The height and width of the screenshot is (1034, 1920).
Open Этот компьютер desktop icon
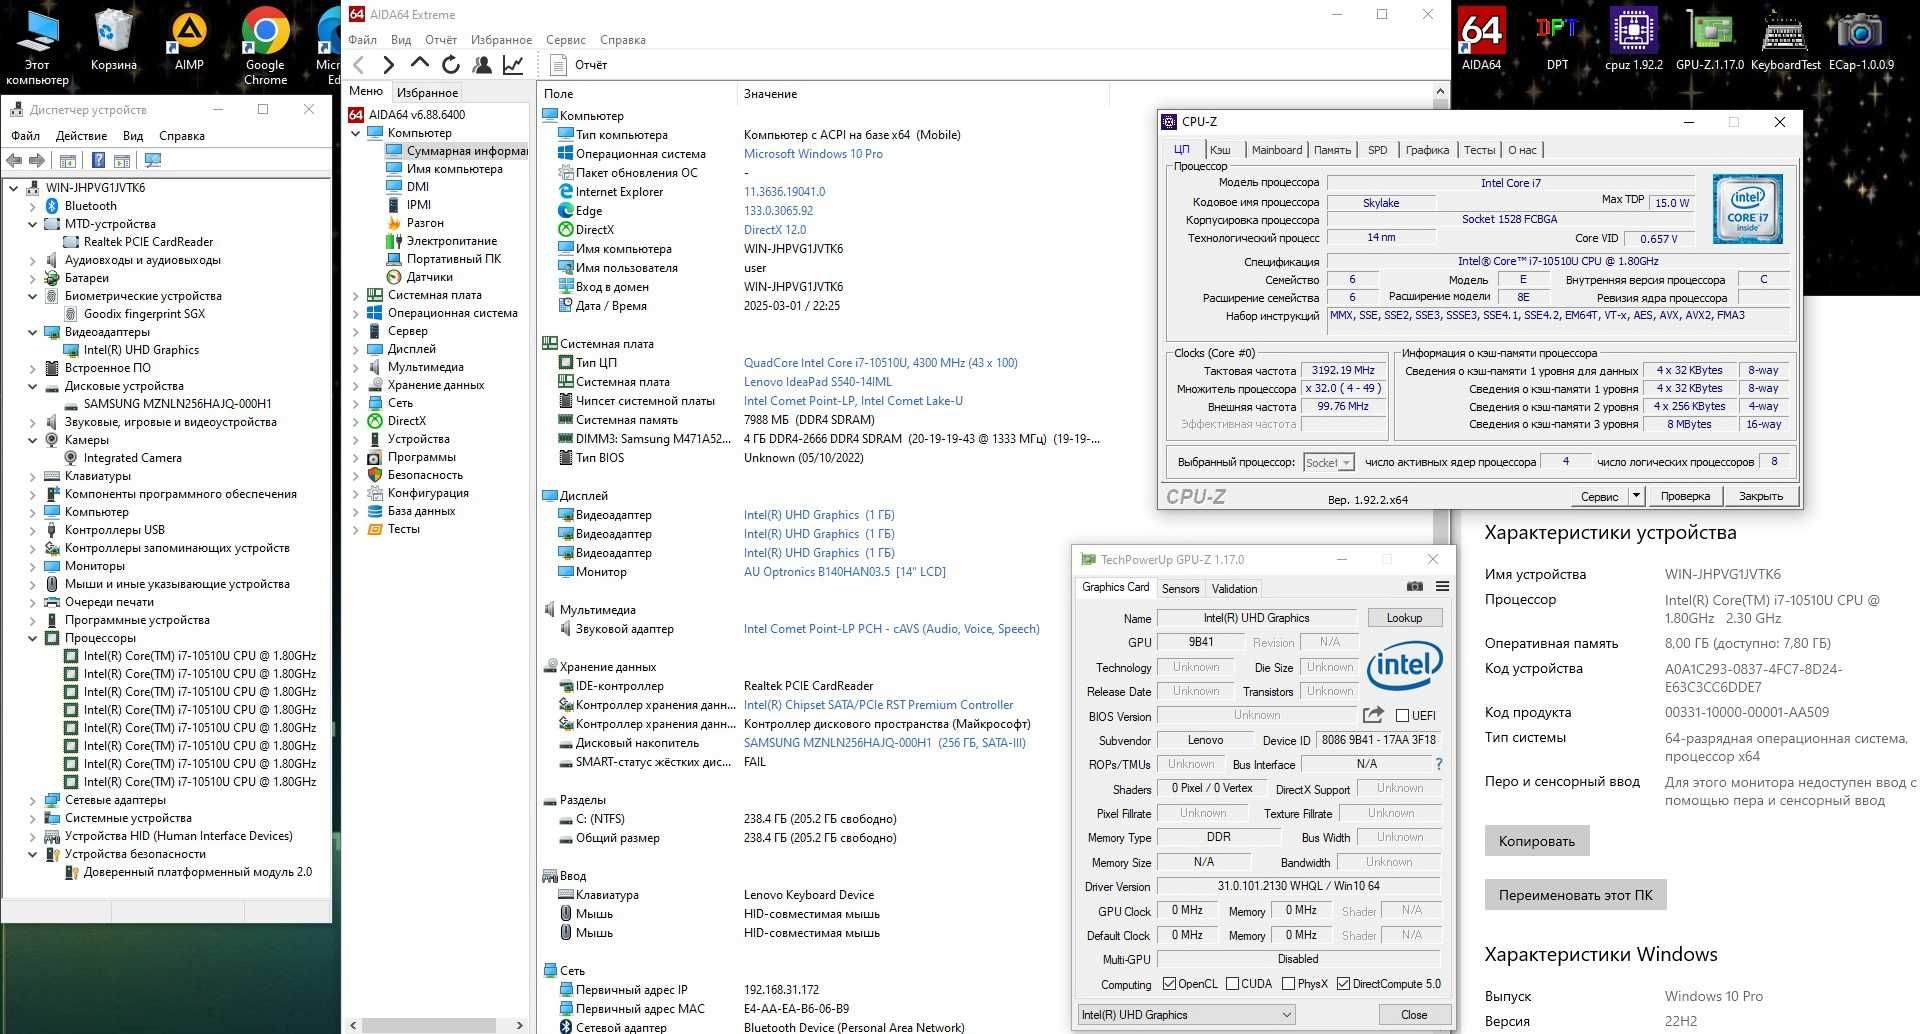(x=37, y=46)
